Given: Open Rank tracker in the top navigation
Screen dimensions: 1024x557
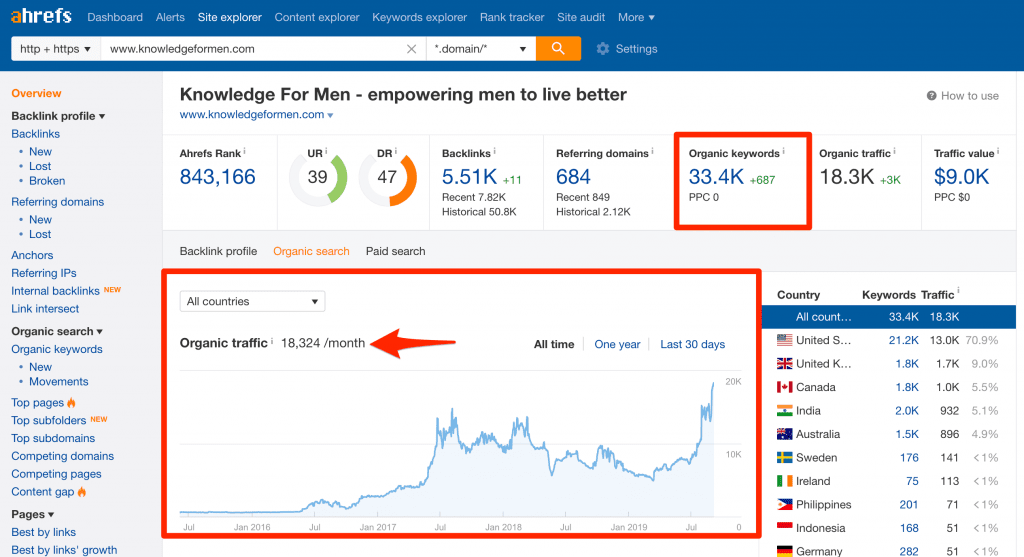Looking at the screenshot, I should [512, 17].
